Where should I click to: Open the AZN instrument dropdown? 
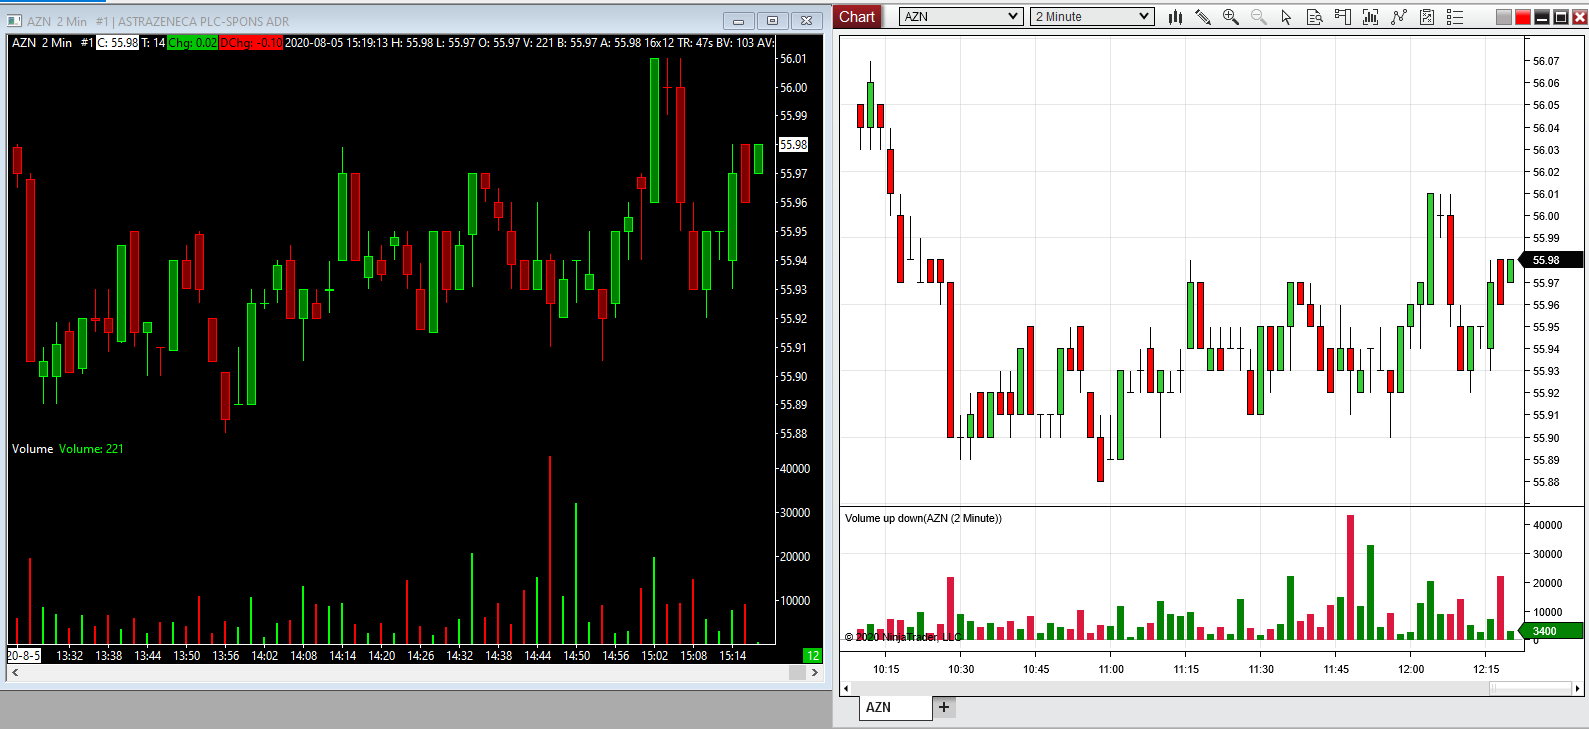pos(960,17)
